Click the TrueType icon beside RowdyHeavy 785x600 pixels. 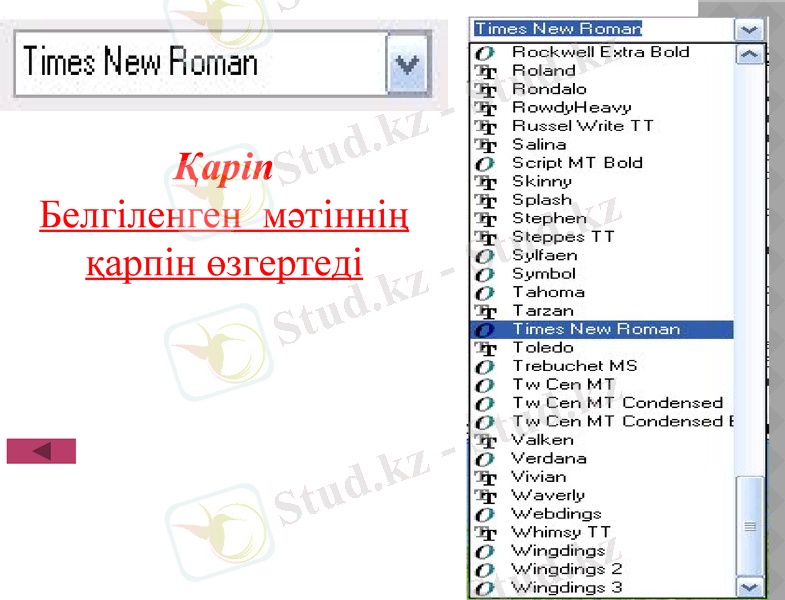[x=485, y=108]
